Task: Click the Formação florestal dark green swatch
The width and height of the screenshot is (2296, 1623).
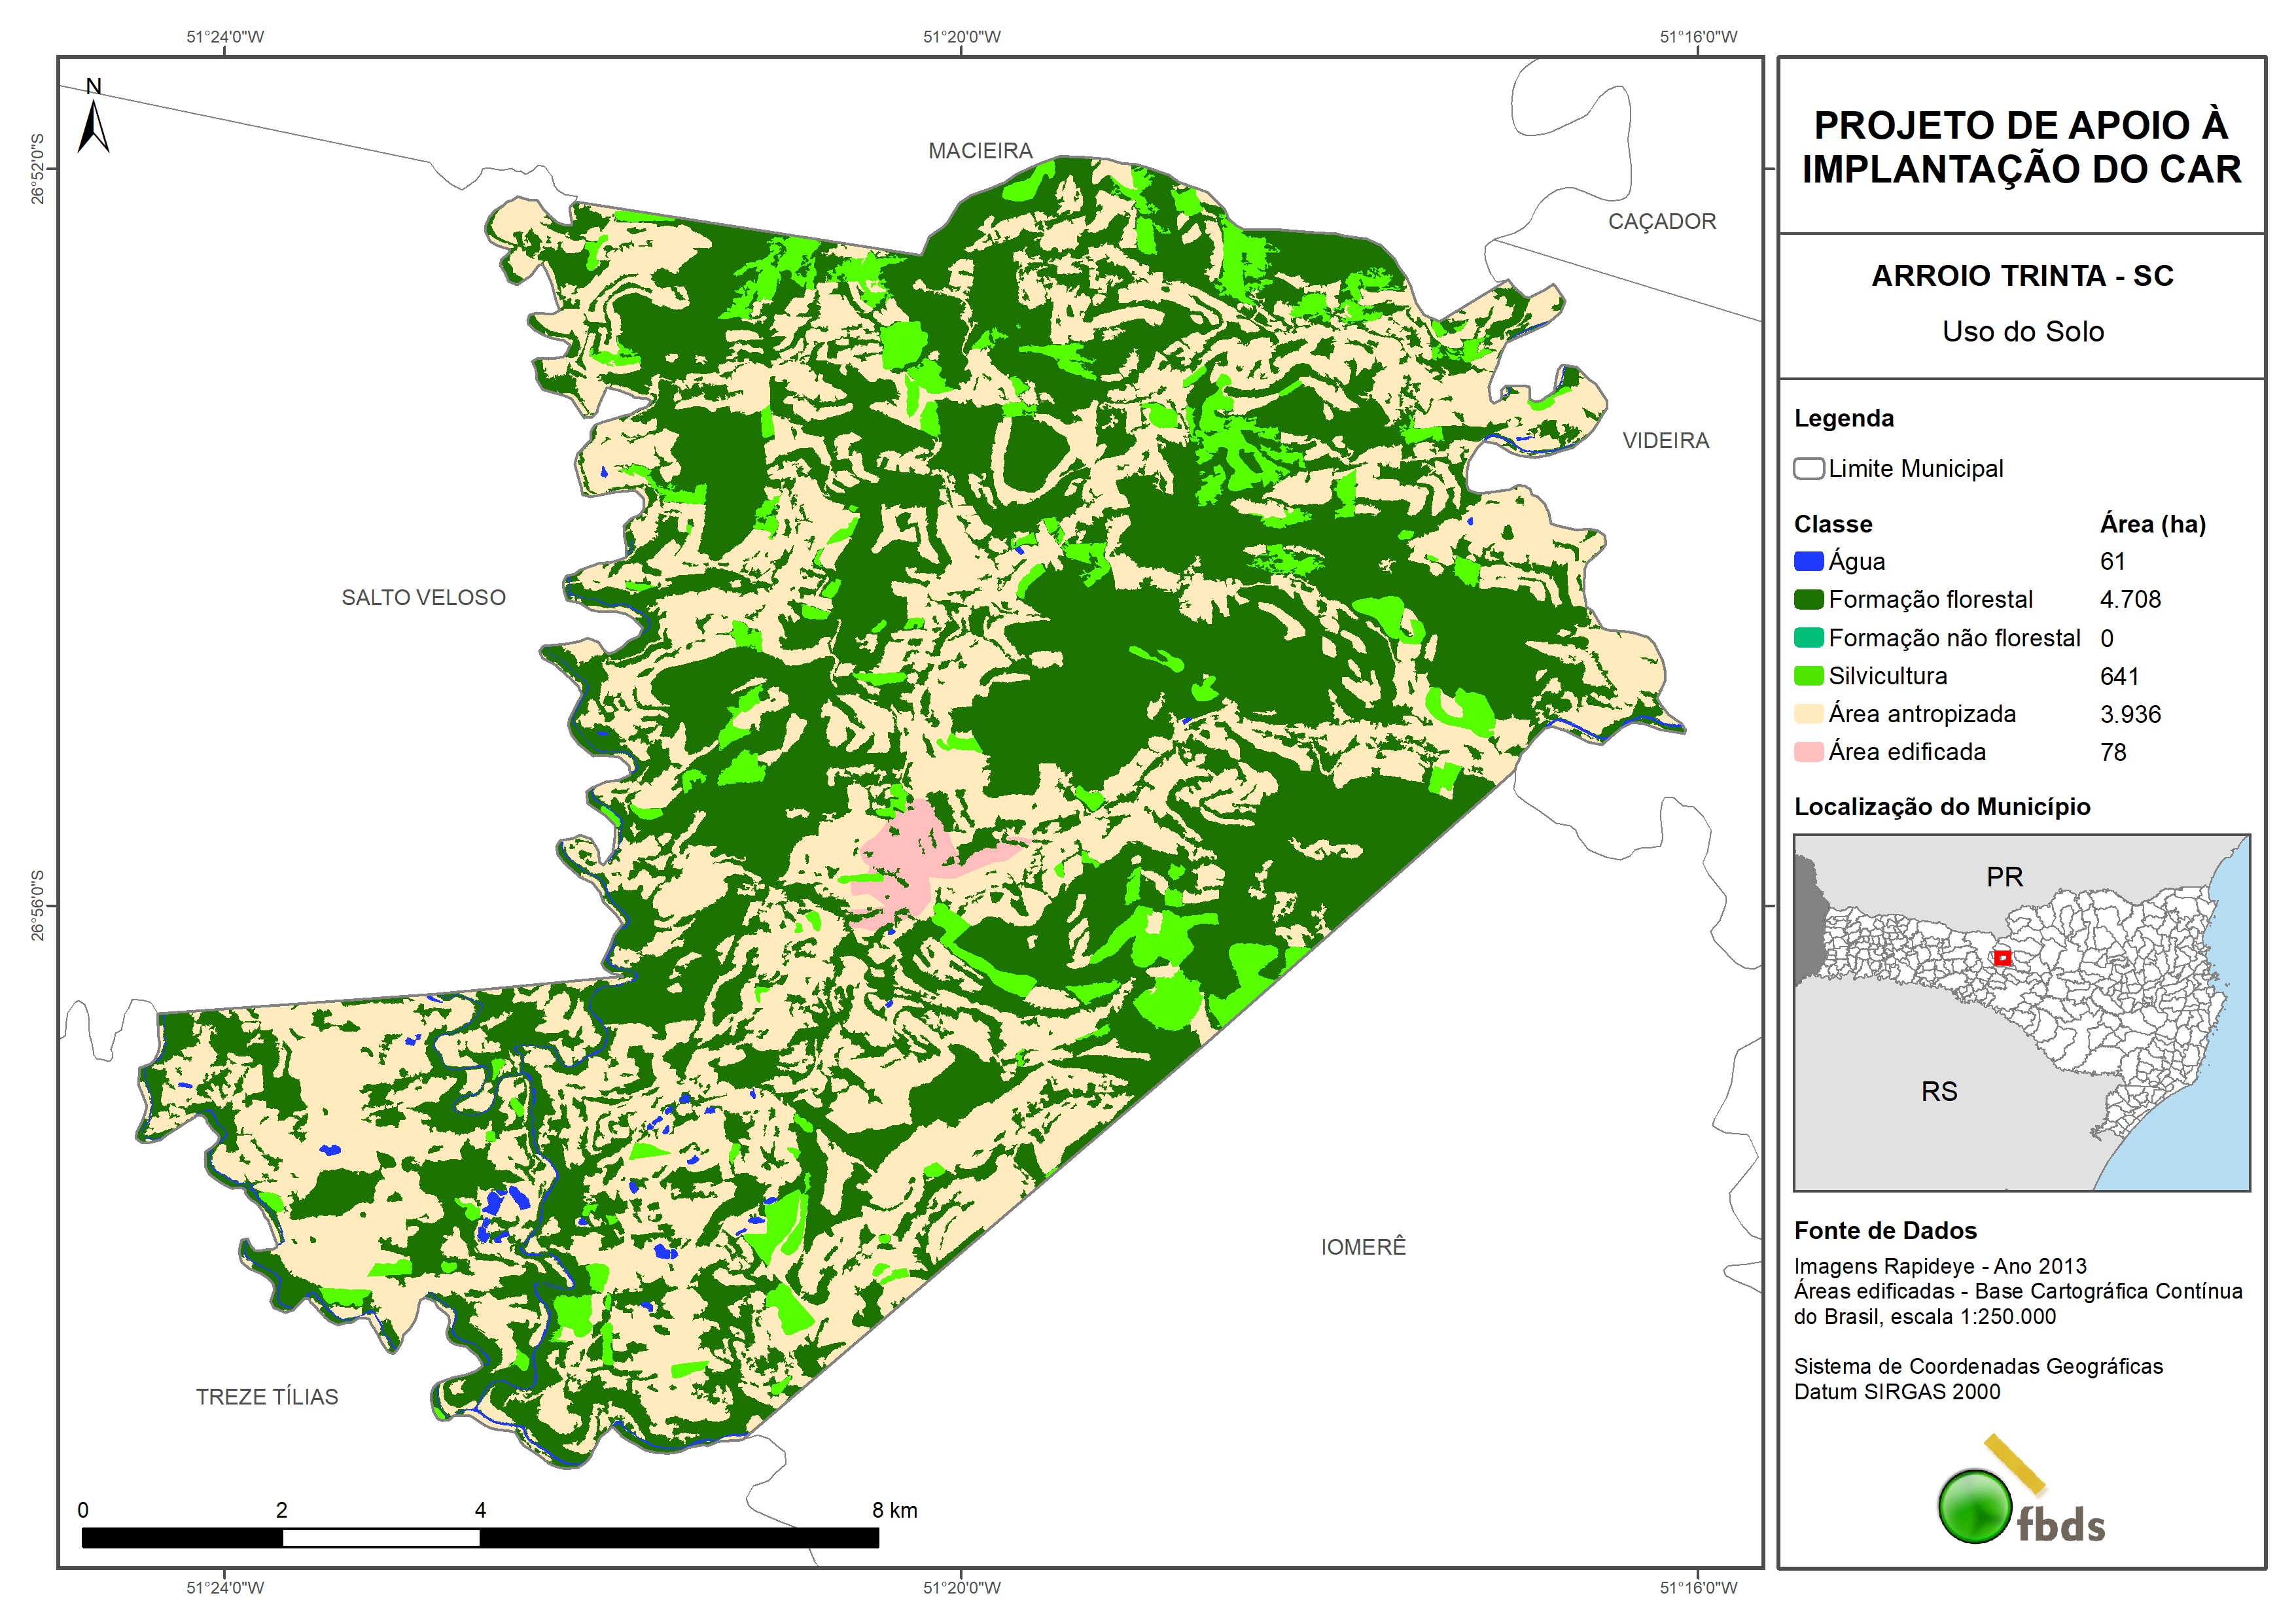Action: click(x=1808, y=600)
